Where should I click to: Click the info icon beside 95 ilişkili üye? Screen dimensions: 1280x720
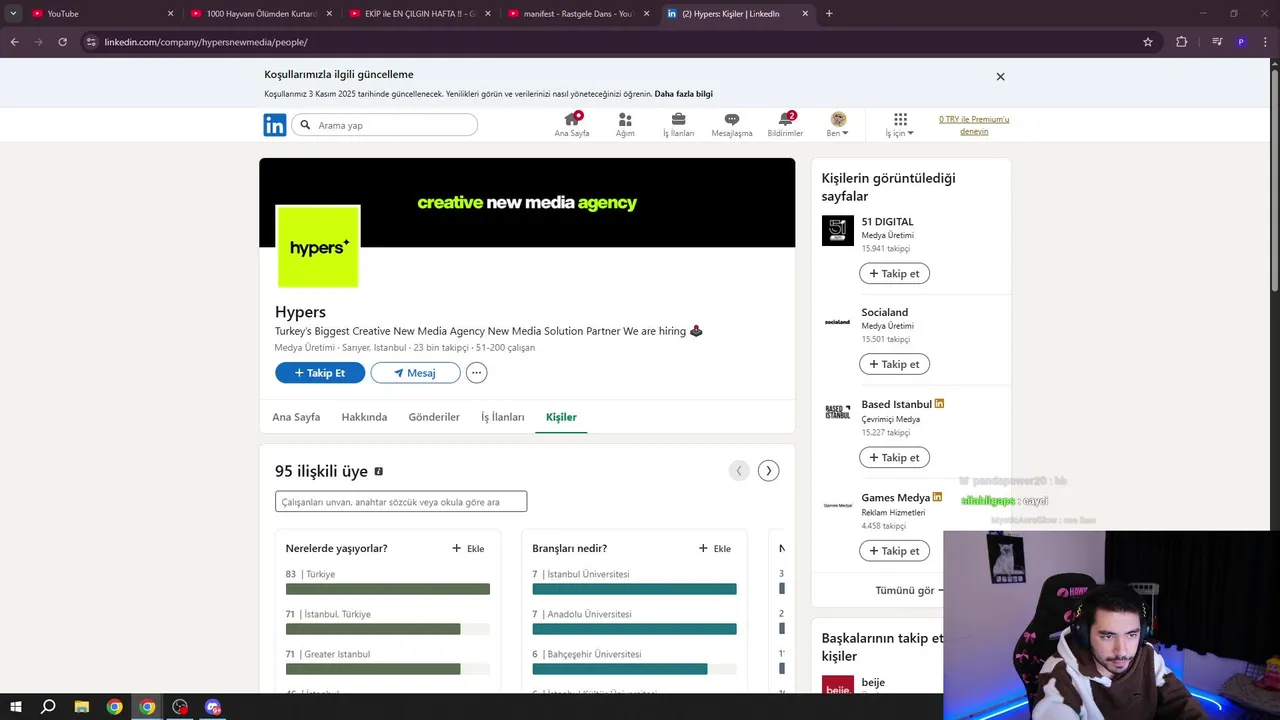(378, 471)
